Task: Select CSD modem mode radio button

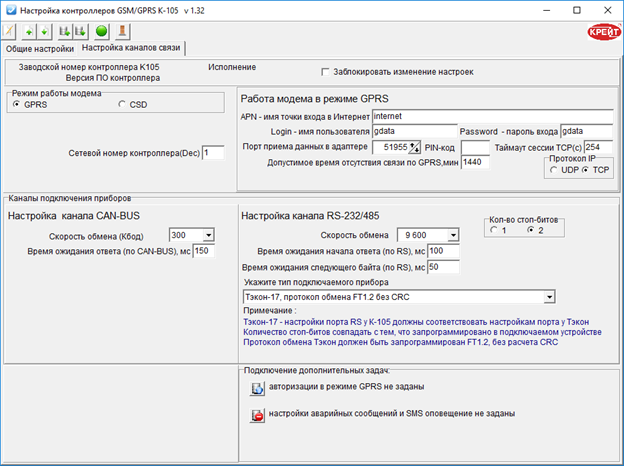Action: click(122, 104)
